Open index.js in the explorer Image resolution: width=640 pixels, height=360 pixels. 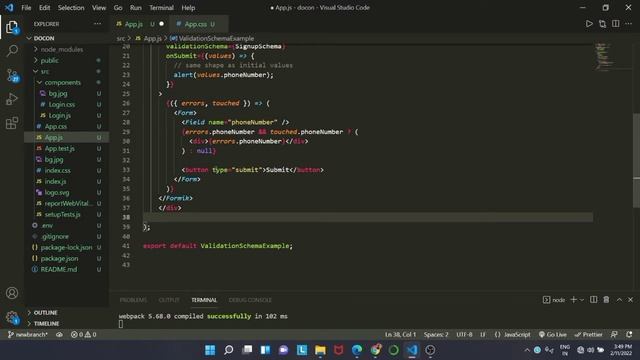[67, 181]
